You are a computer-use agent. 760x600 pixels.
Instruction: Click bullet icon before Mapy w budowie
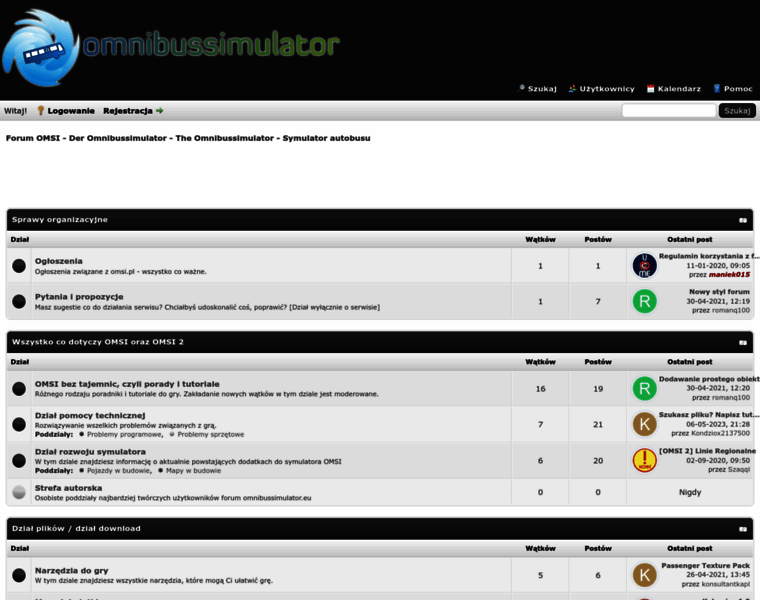coord(160,471)
